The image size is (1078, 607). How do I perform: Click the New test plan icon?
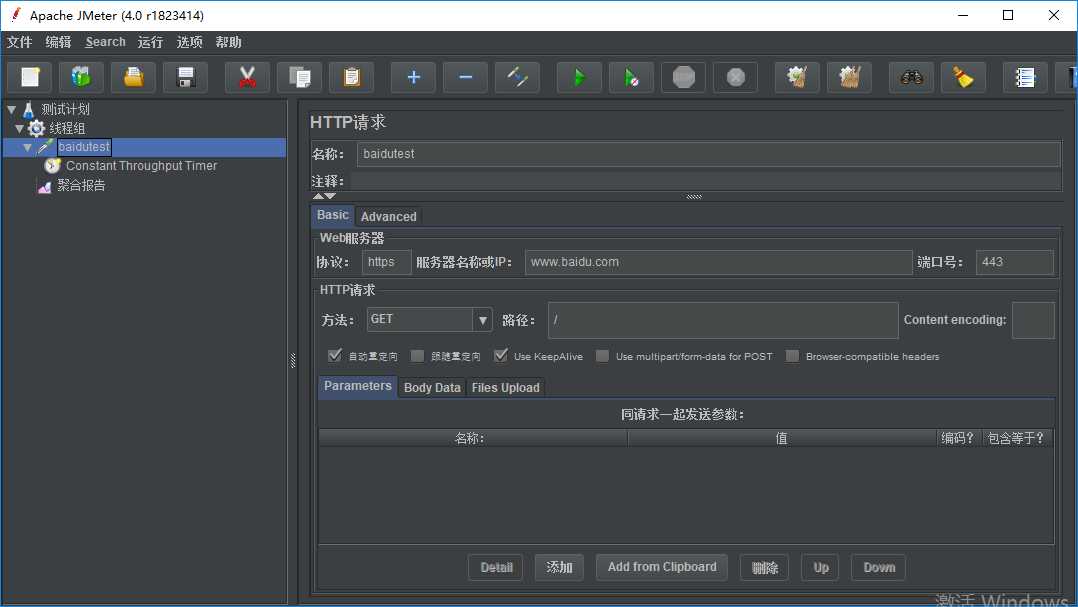point(30,77)
